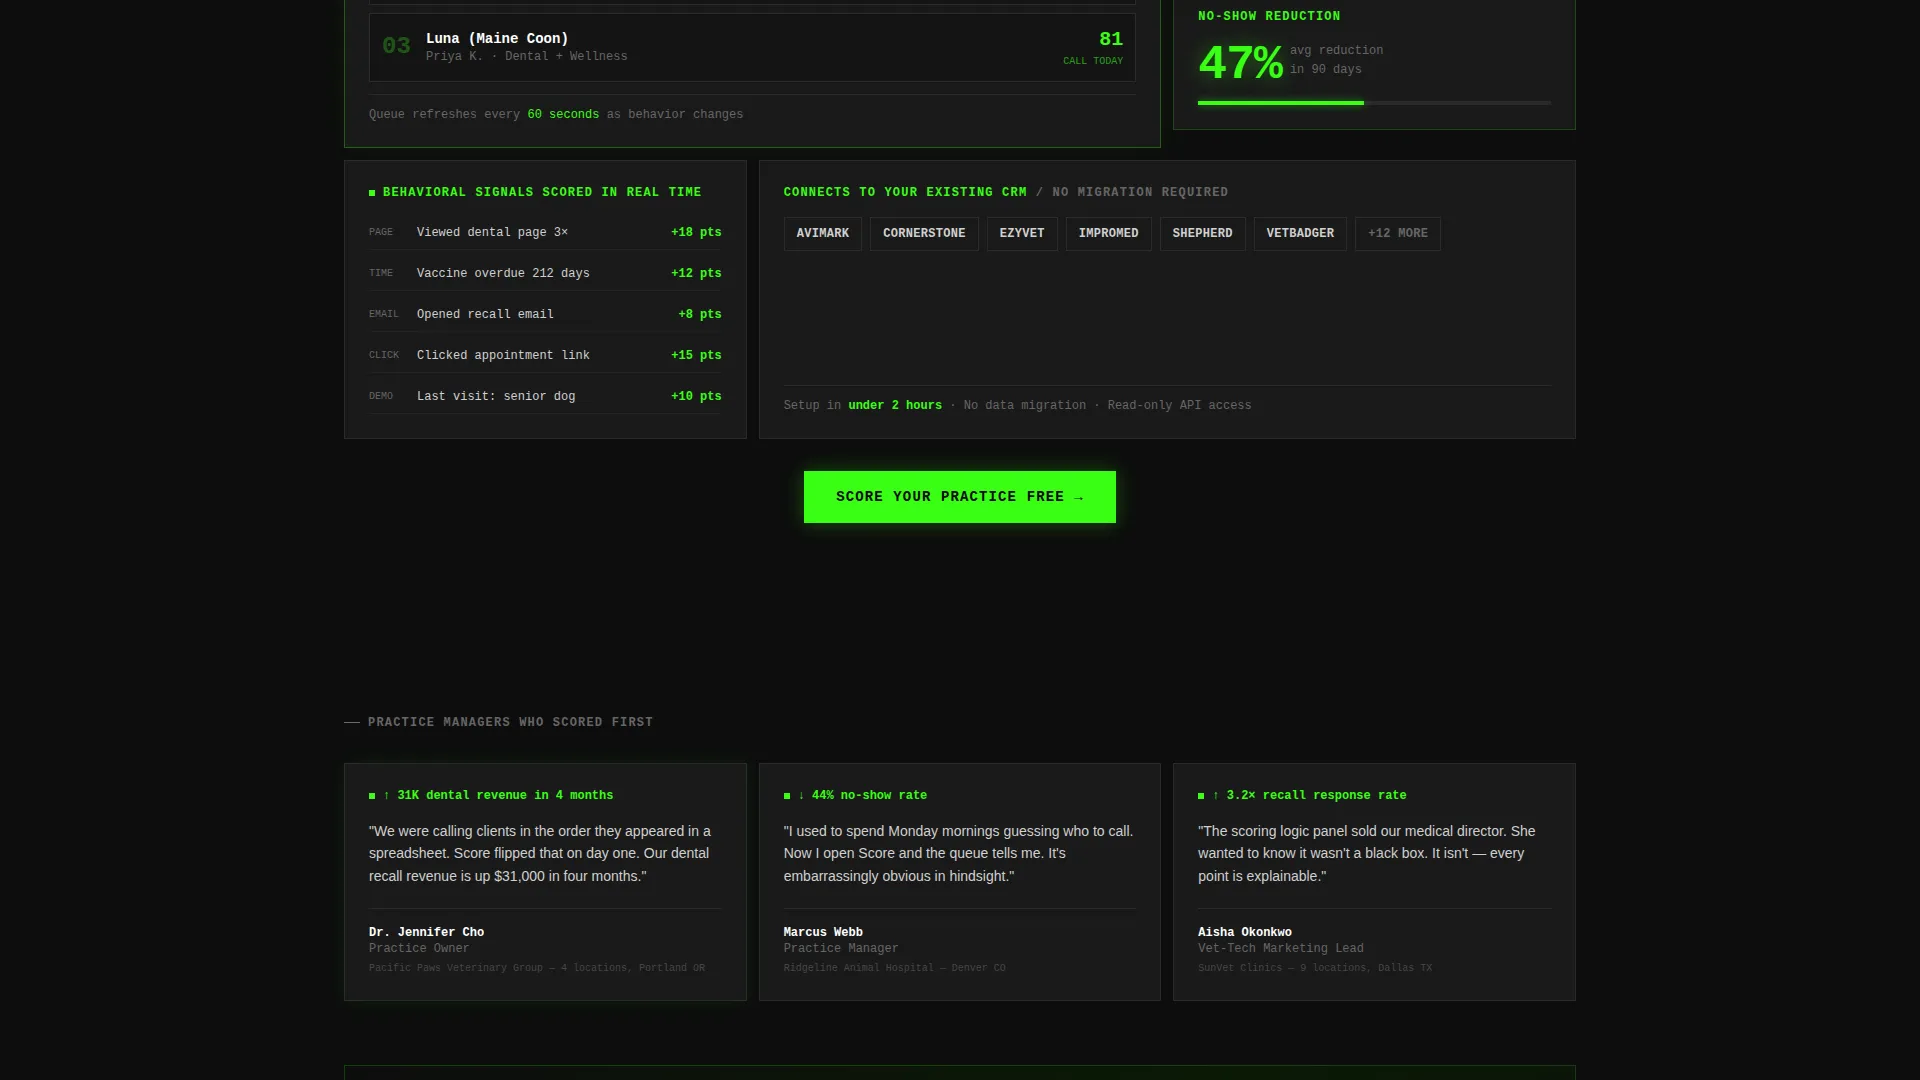Click the +10 pts value
Viewport: 1920px width, 1080px height.
[696, 396]
